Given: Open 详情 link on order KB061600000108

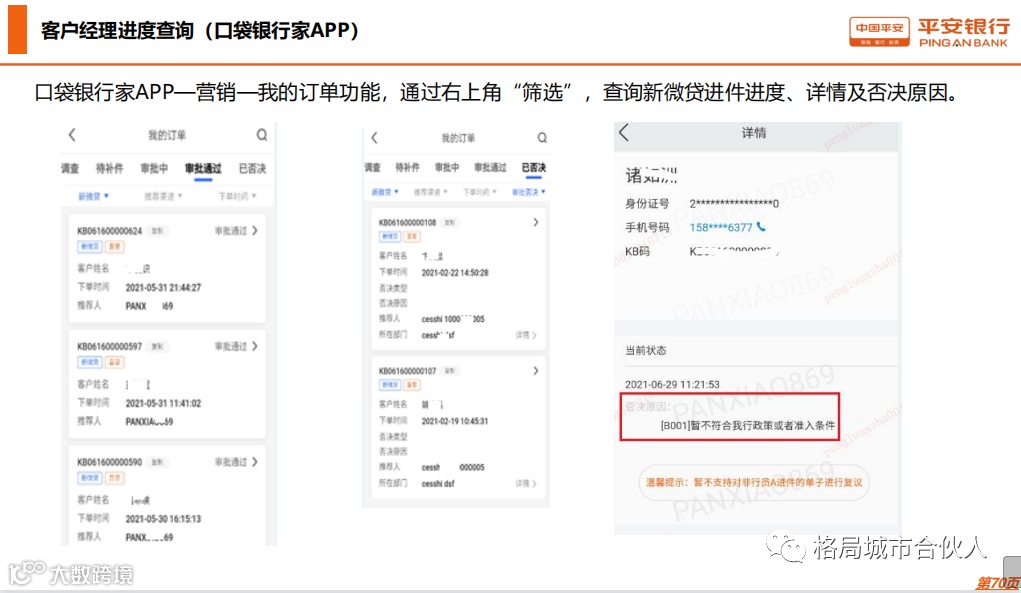Looking at the screenshot, I should coord(526,335).
